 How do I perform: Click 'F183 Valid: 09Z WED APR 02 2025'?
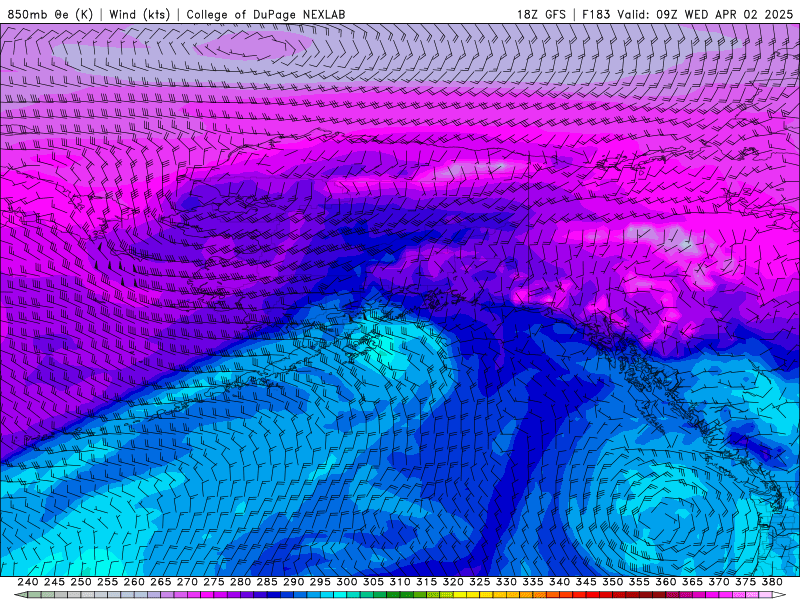point(687,15)
